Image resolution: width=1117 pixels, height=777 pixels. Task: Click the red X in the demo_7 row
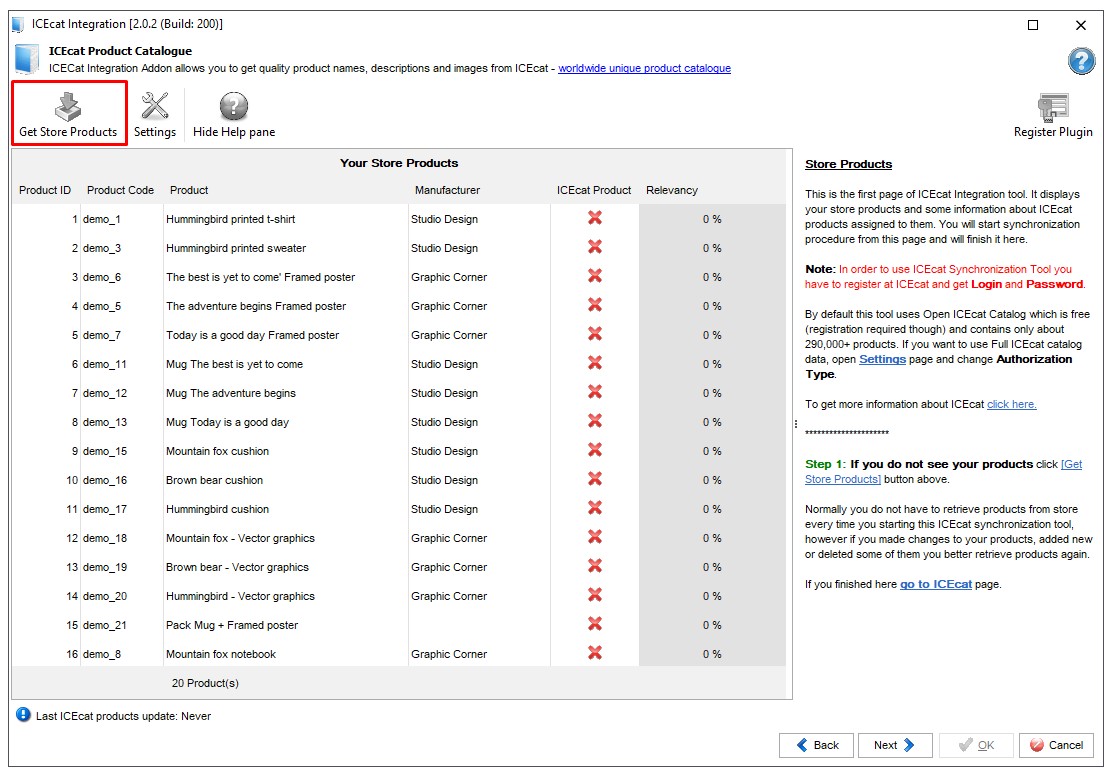click(595, 334)
